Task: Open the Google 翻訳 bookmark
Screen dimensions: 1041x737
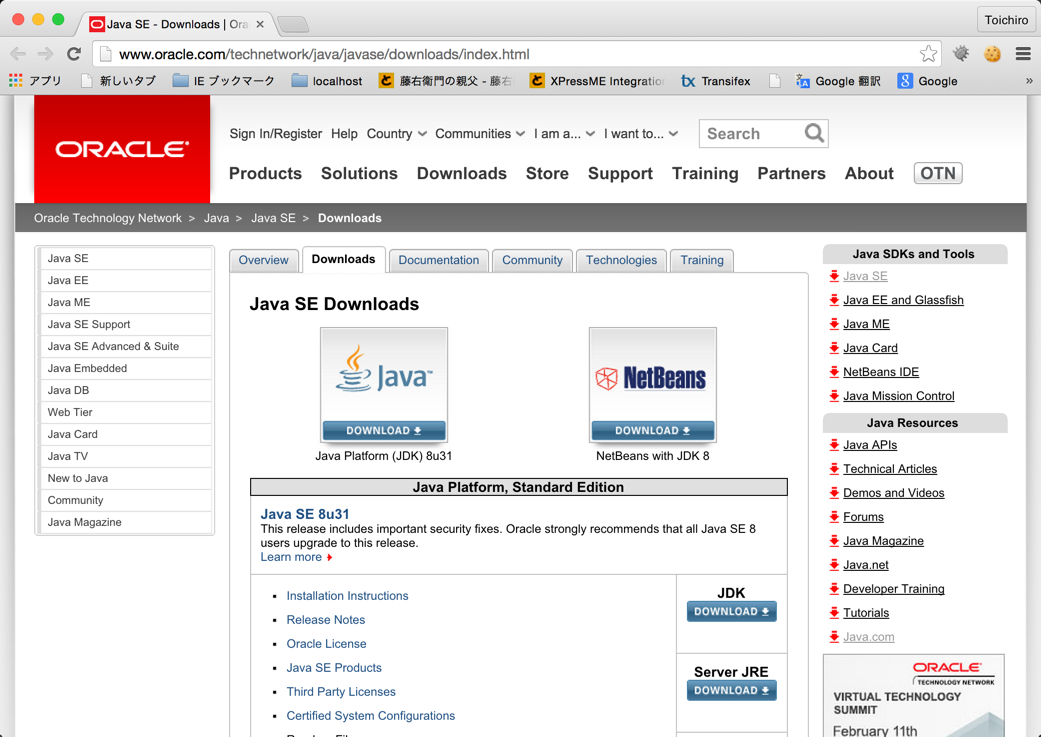Action: (839, 81)
